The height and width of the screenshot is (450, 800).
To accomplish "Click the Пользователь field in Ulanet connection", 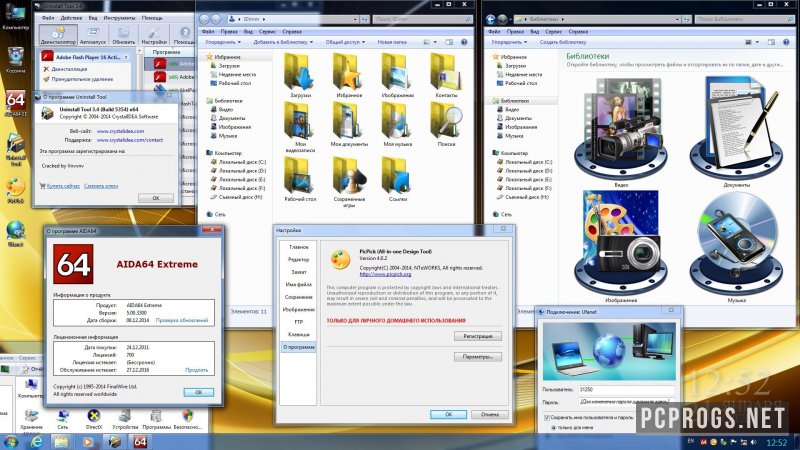I will click(x=627, y=389).
